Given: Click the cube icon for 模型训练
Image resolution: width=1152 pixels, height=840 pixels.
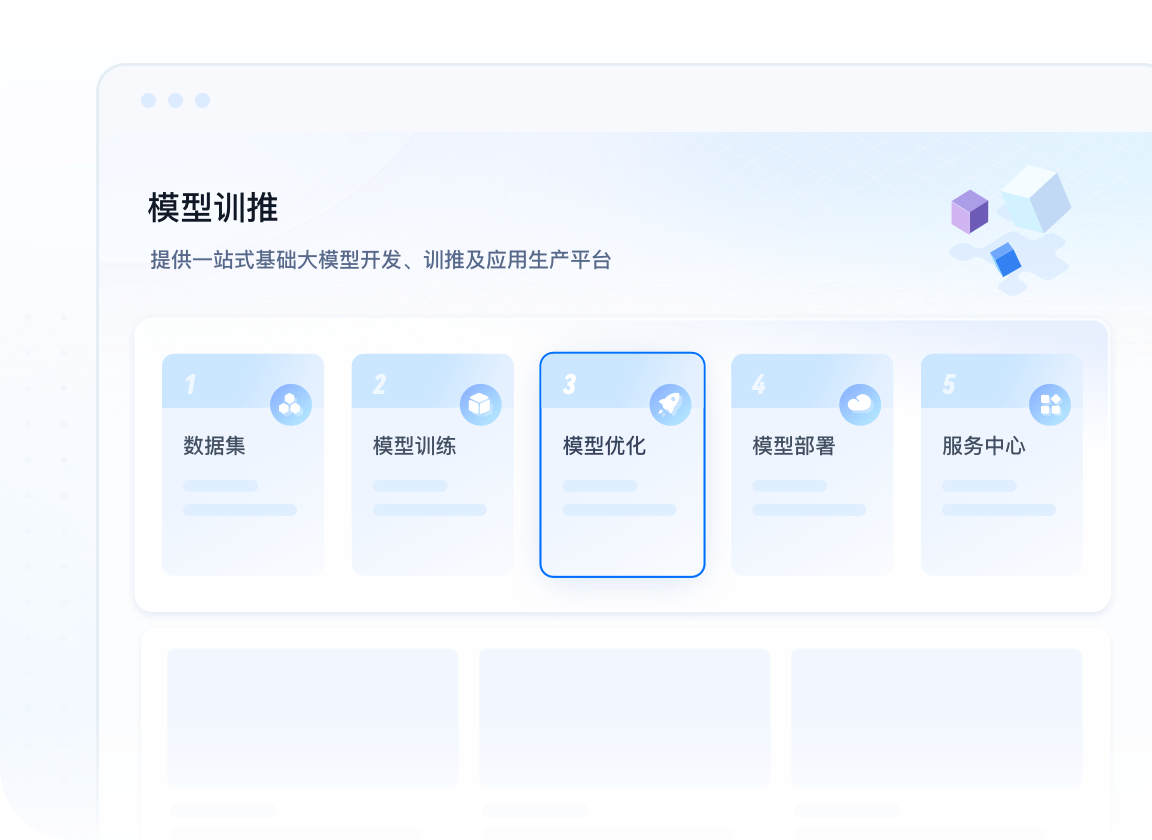Looking at the screenshot, I should (x=480, y=405).
